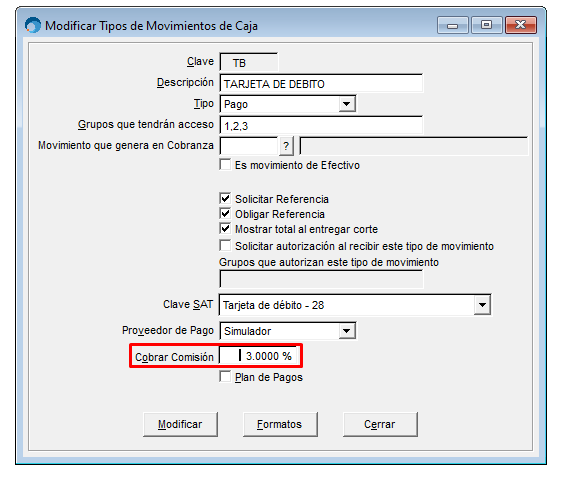The height and width of the screenshot is (477, 568).
Task: Maximize the dialog window
Action: coord(486,25)
